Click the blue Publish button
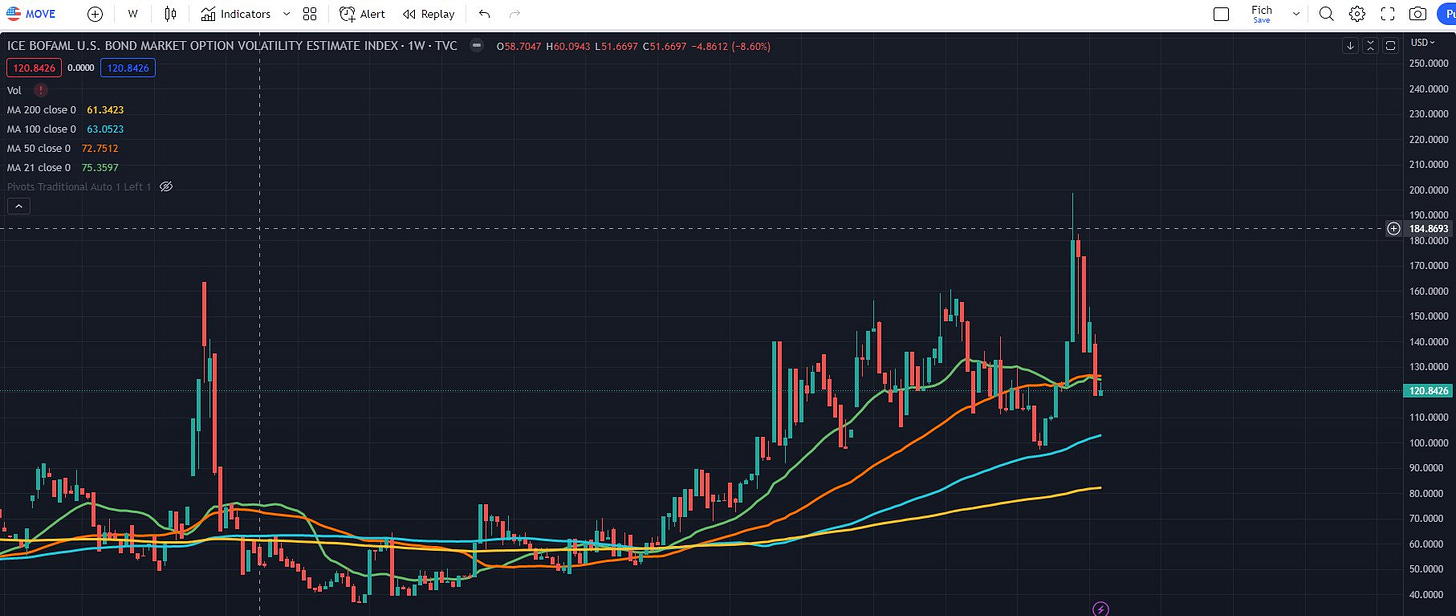The height and width of the screenshot is (616, 1456). pos(1447,14)
